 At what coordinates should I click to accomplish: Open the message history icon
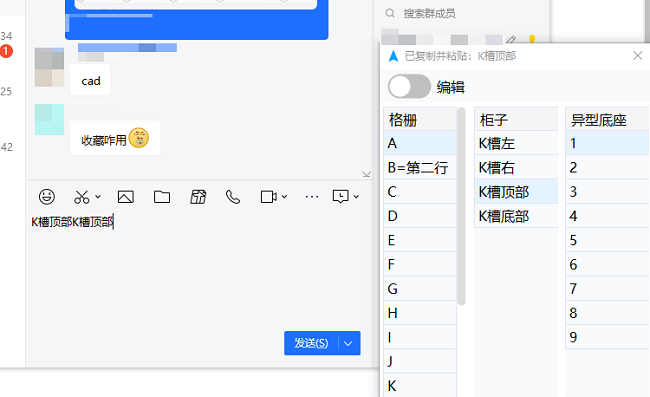point(340,196)
